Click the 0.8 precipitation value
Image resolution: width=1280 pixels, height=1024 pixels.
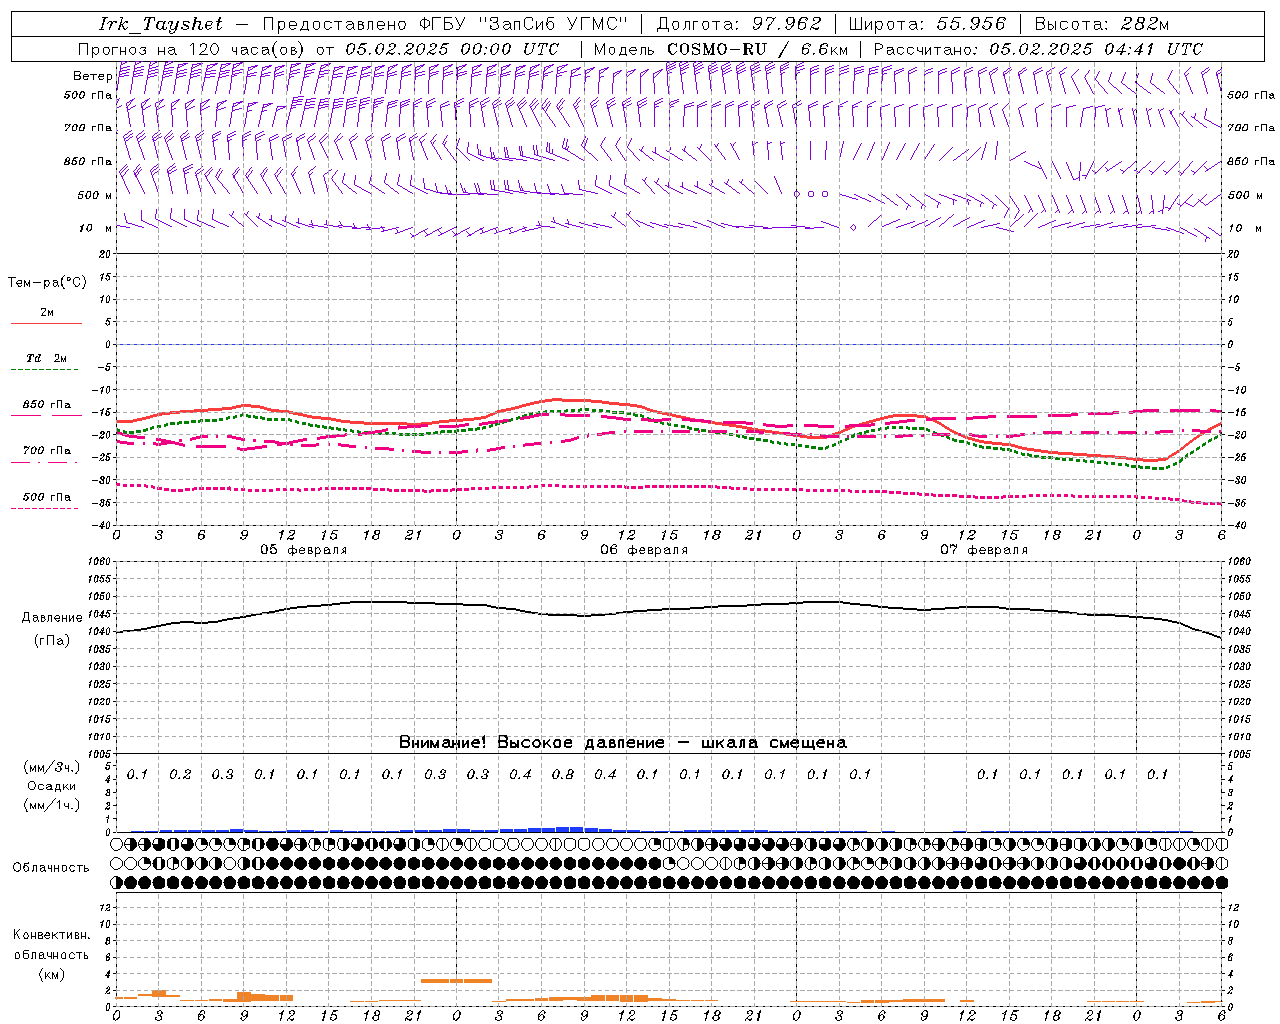click(x=563, y=774)
